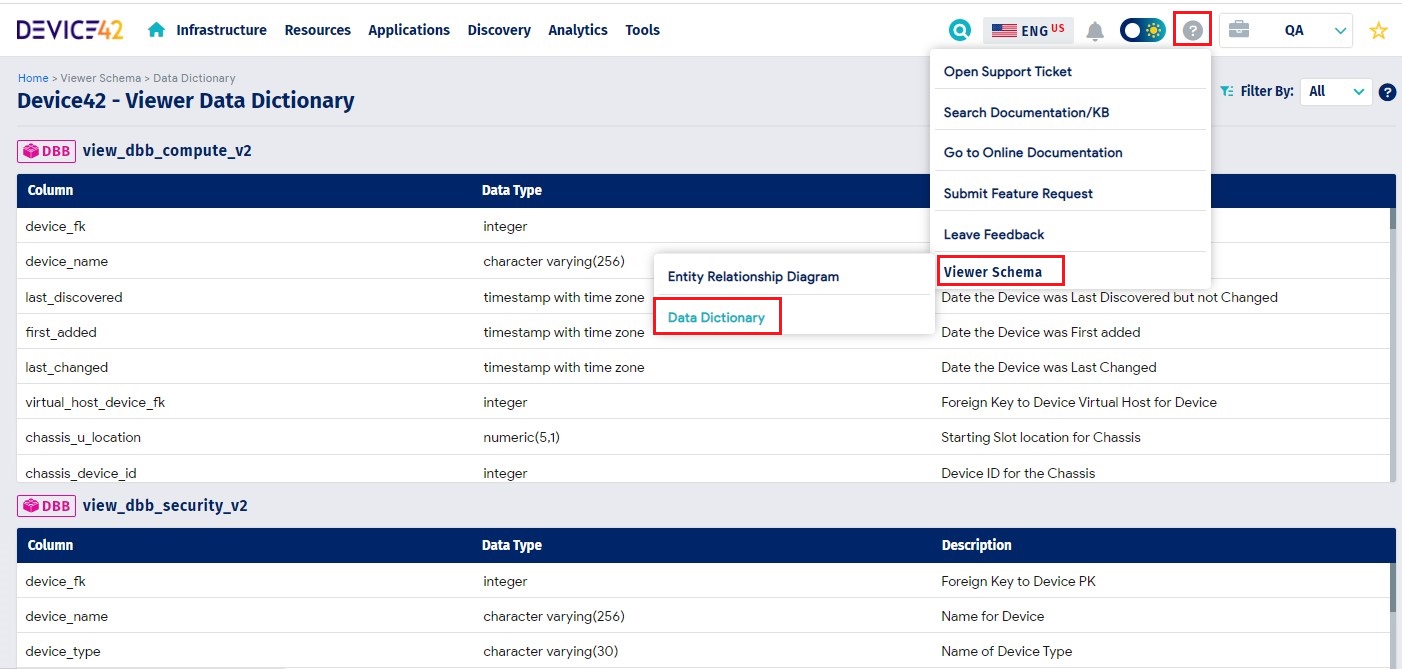Open the Tools menu

coord(642,30)
